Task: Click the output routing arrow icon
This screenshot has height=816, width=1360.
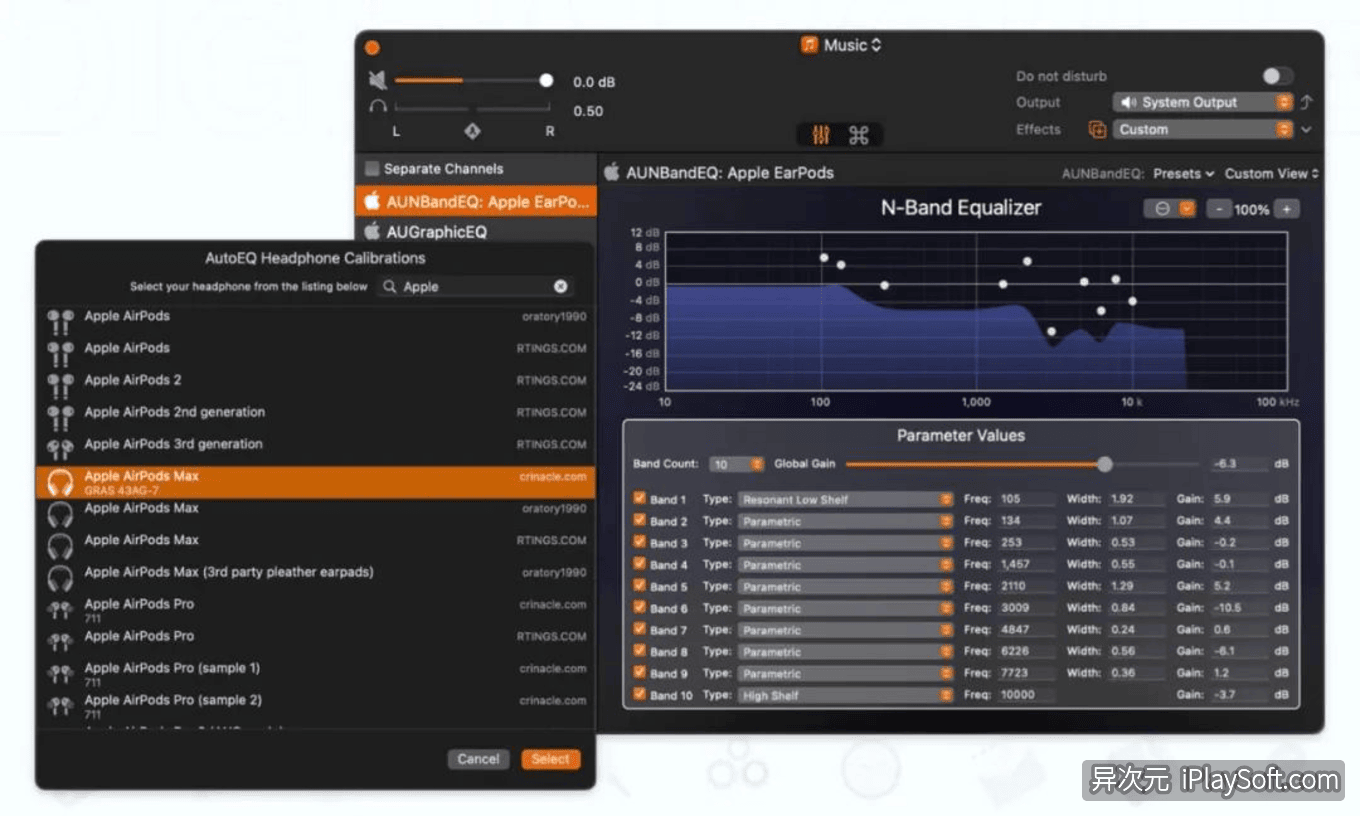Action: [x=1306, y=102]
